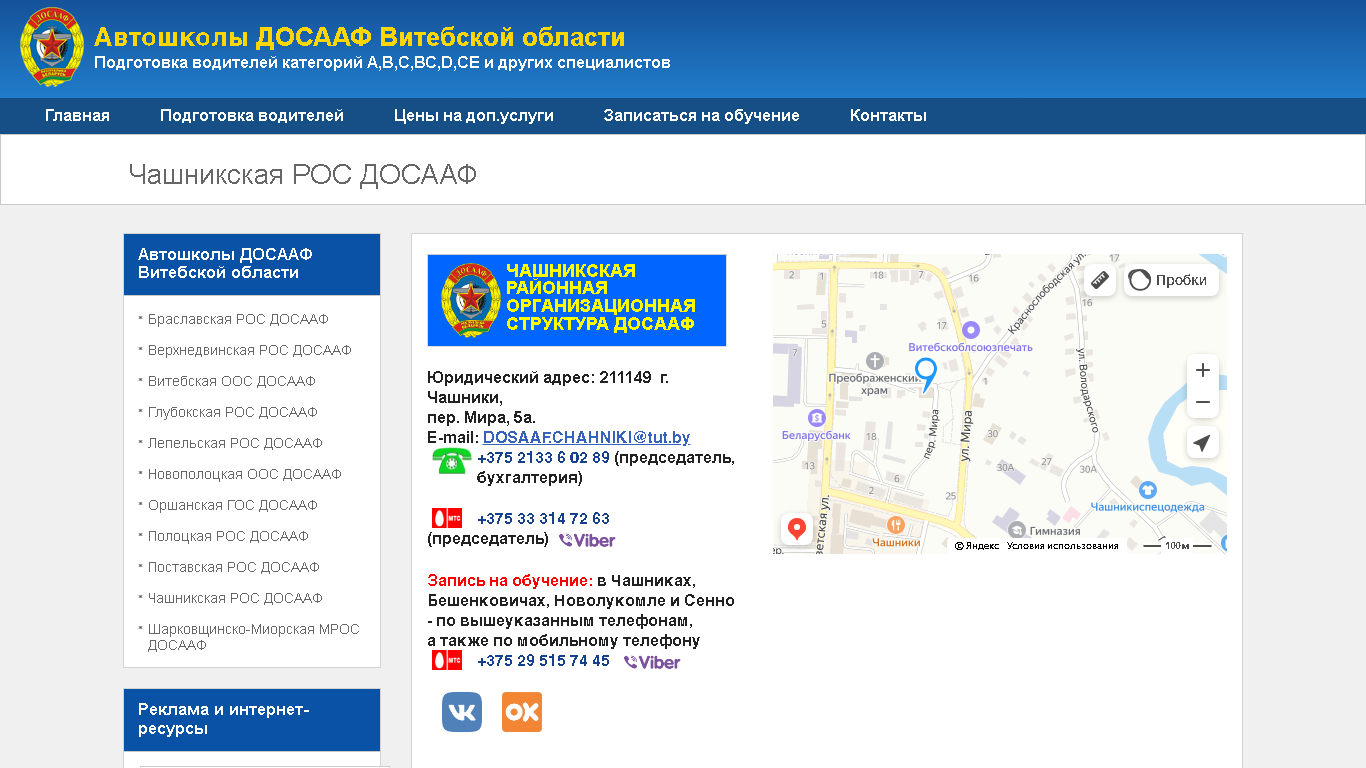
Task: Open Верхнедвинская РОС ДОСААФ link
Action: pyautogui.click(x=250, y=351)
